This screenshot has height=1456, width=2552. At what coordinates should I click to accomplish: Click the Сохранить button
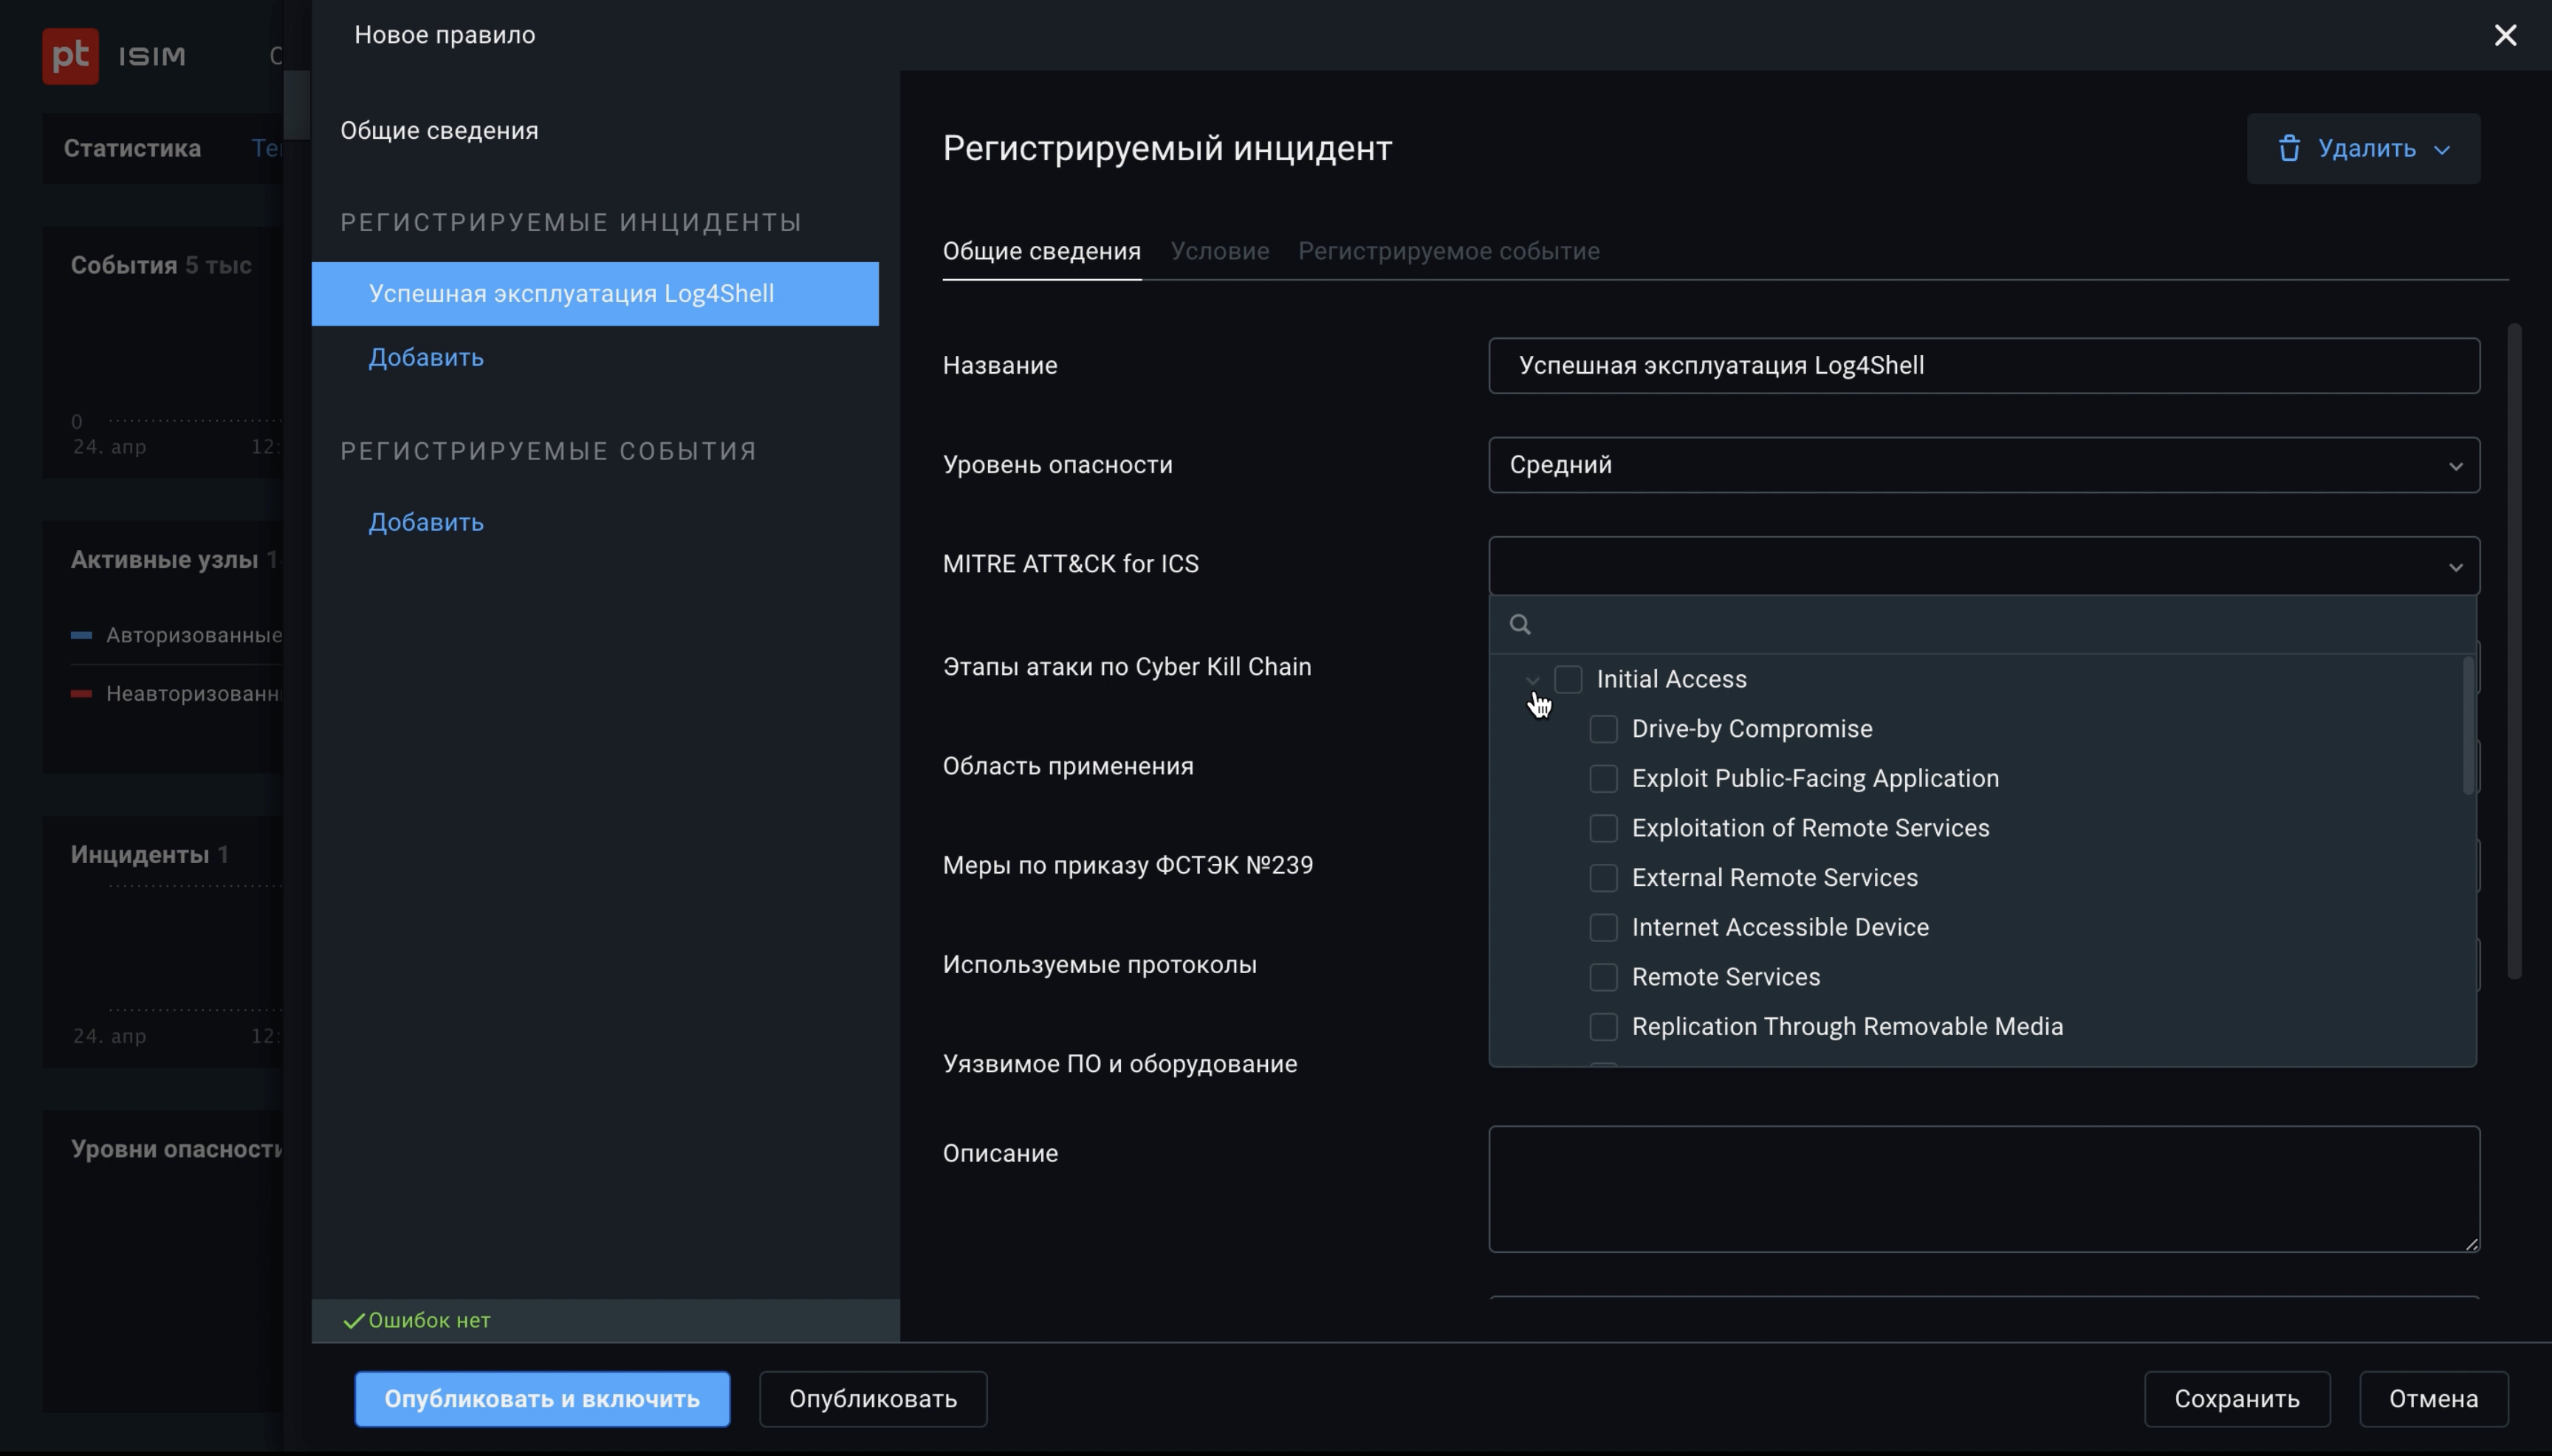pos(2236,1399)
